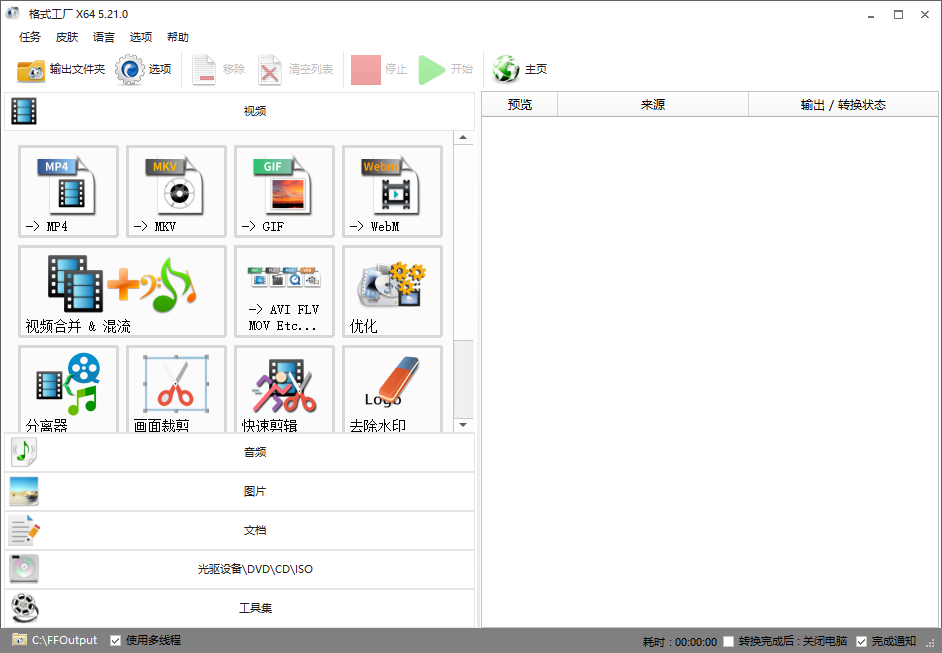
Task: Open the 画面裁剪 crop tool
Action: pyautogui.click(x=177, y=389)
